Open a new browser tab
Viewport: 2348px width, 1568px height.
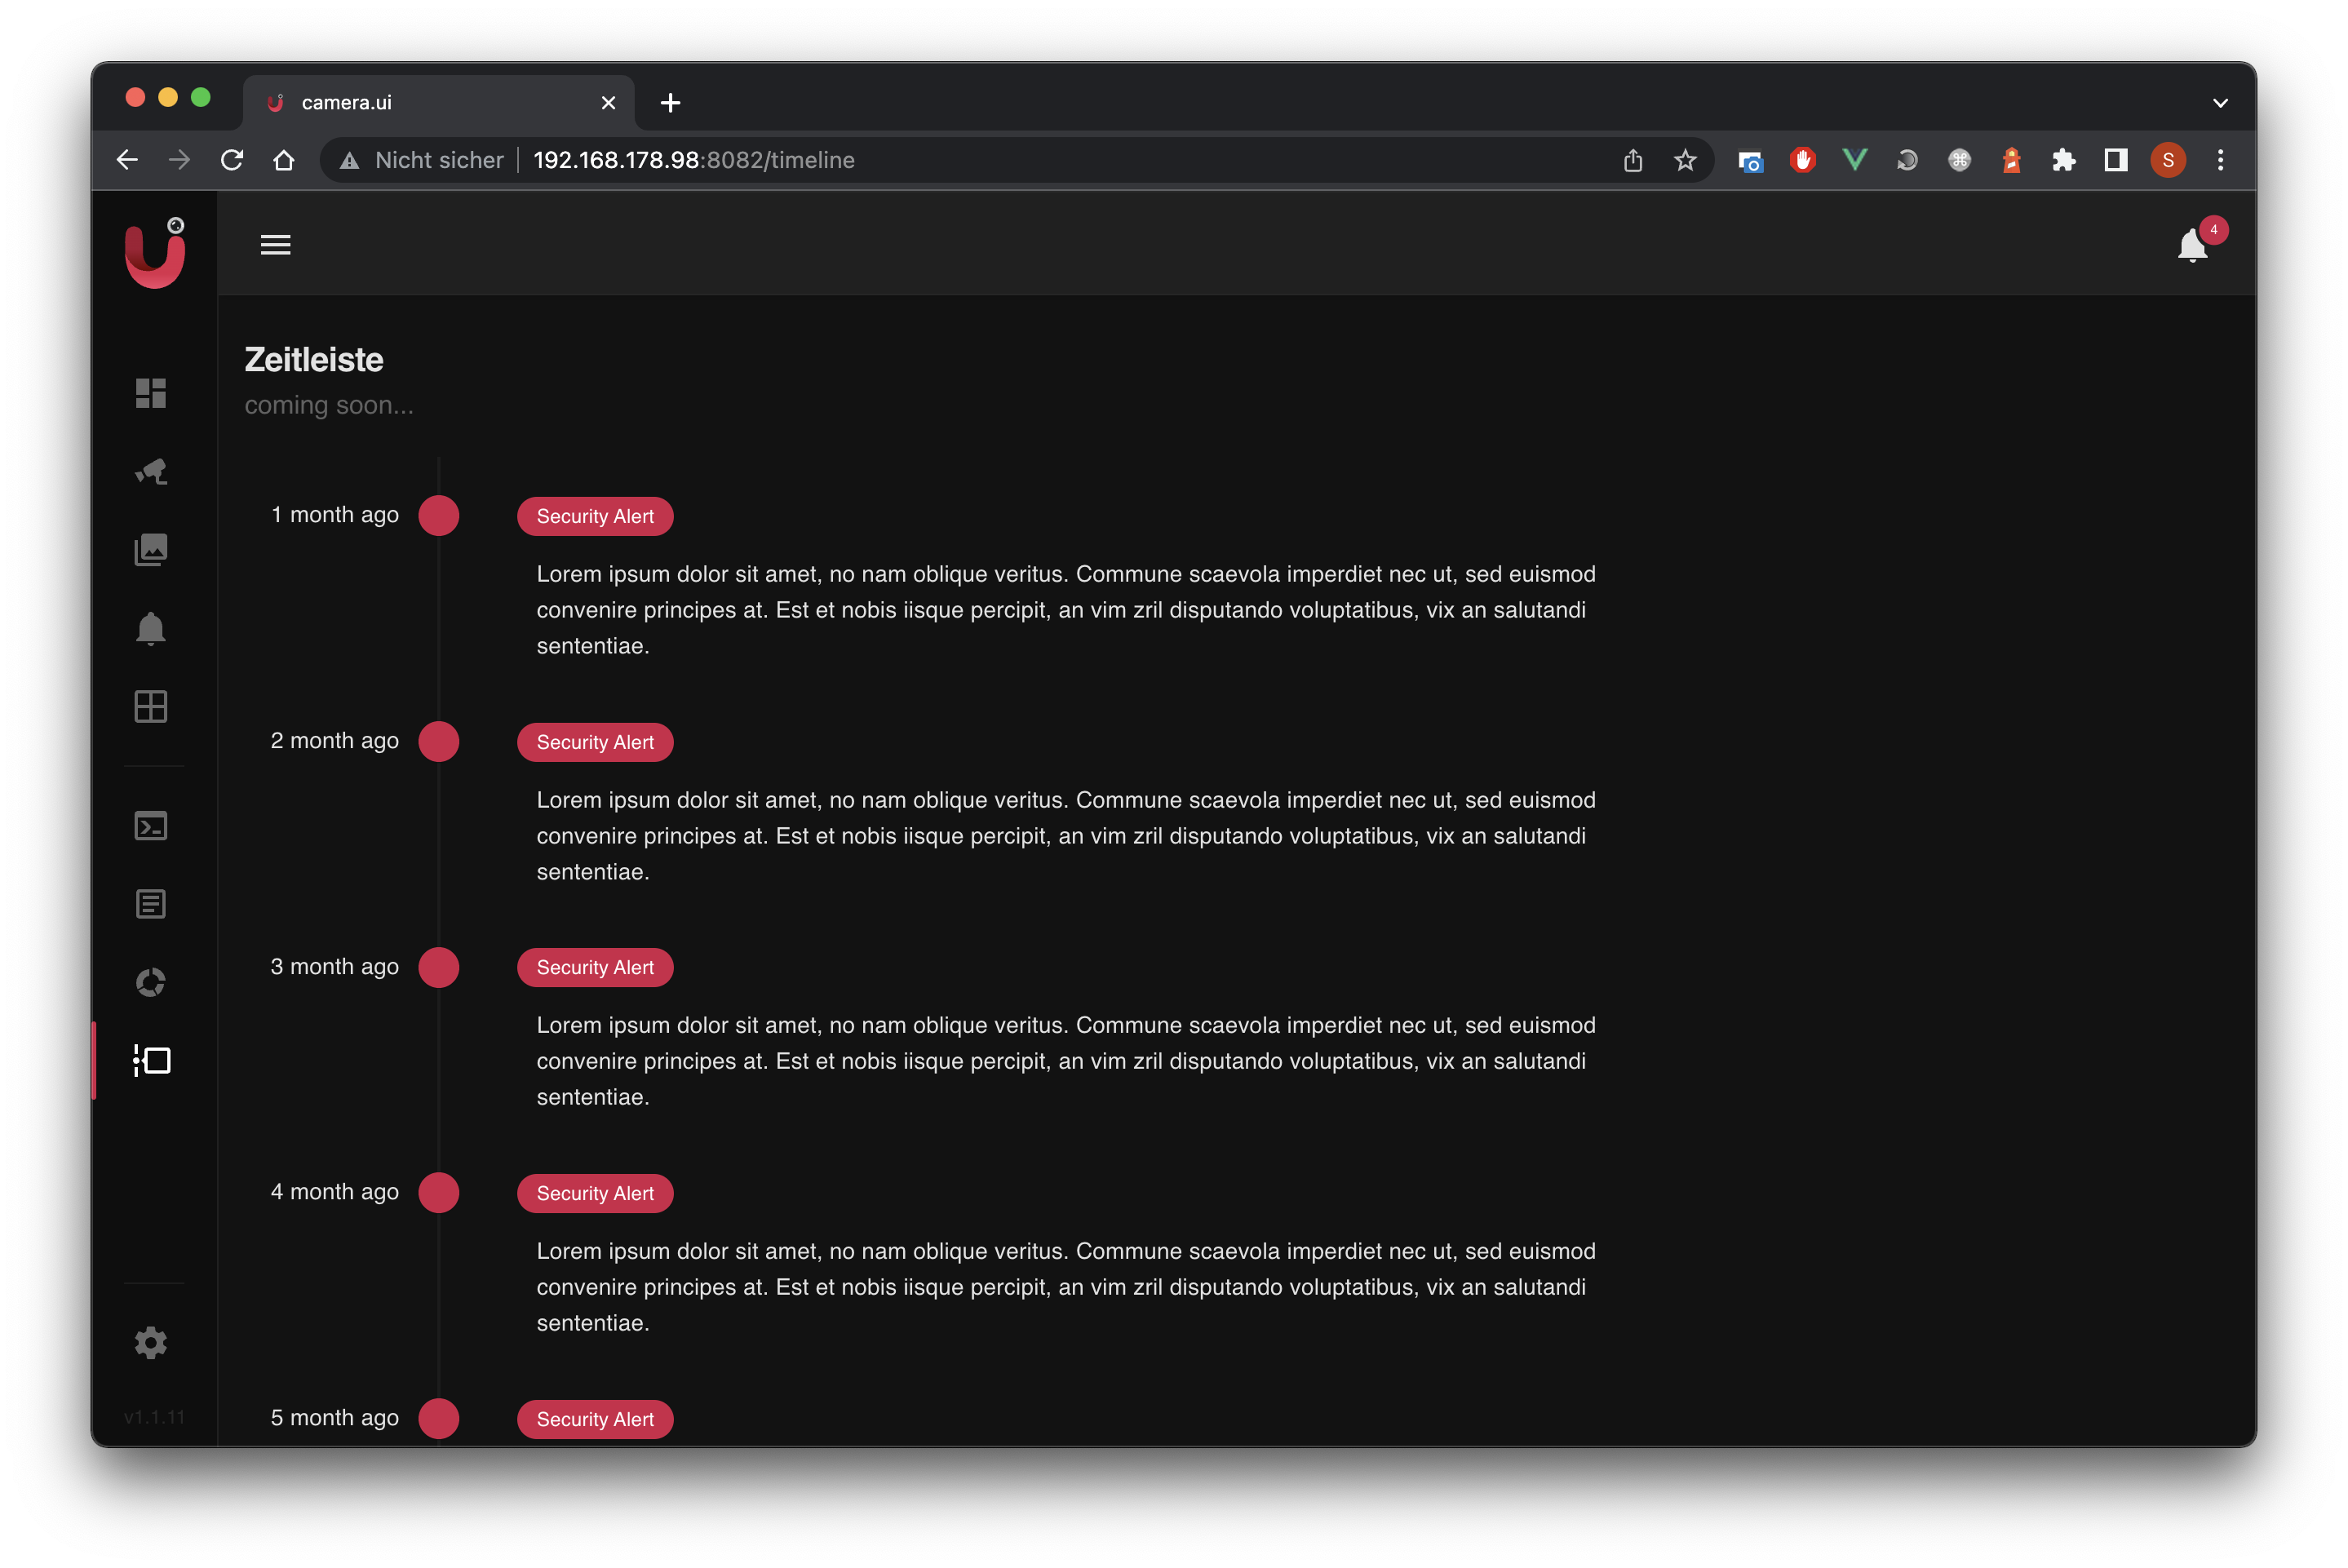click(670, 102)
